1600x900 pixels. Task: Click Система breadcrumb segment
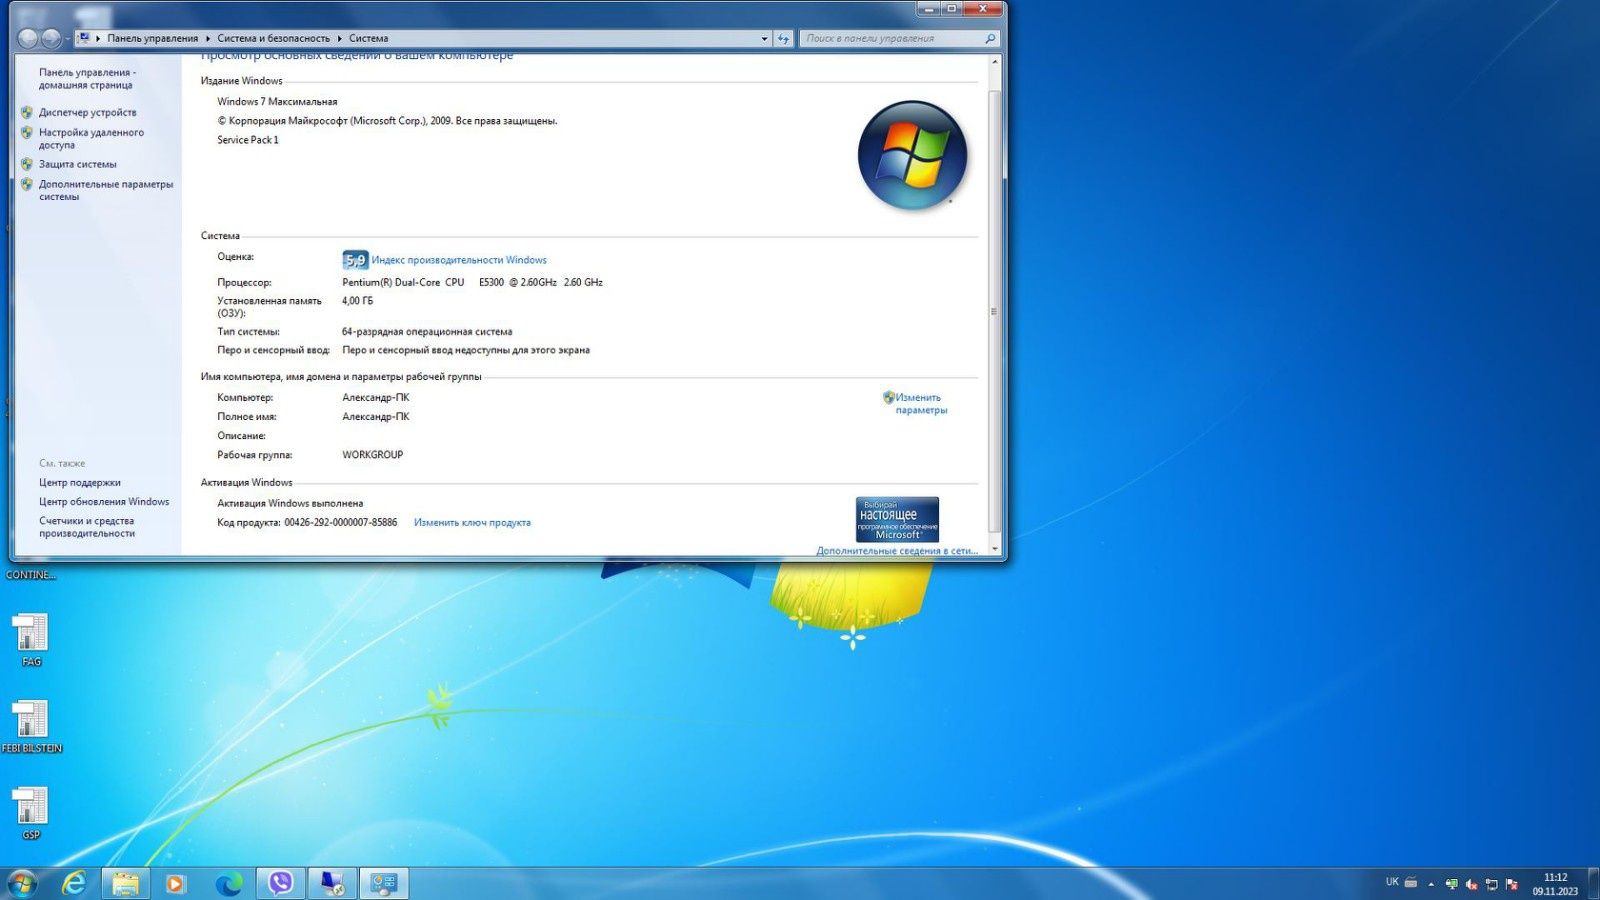pos(368,38)
